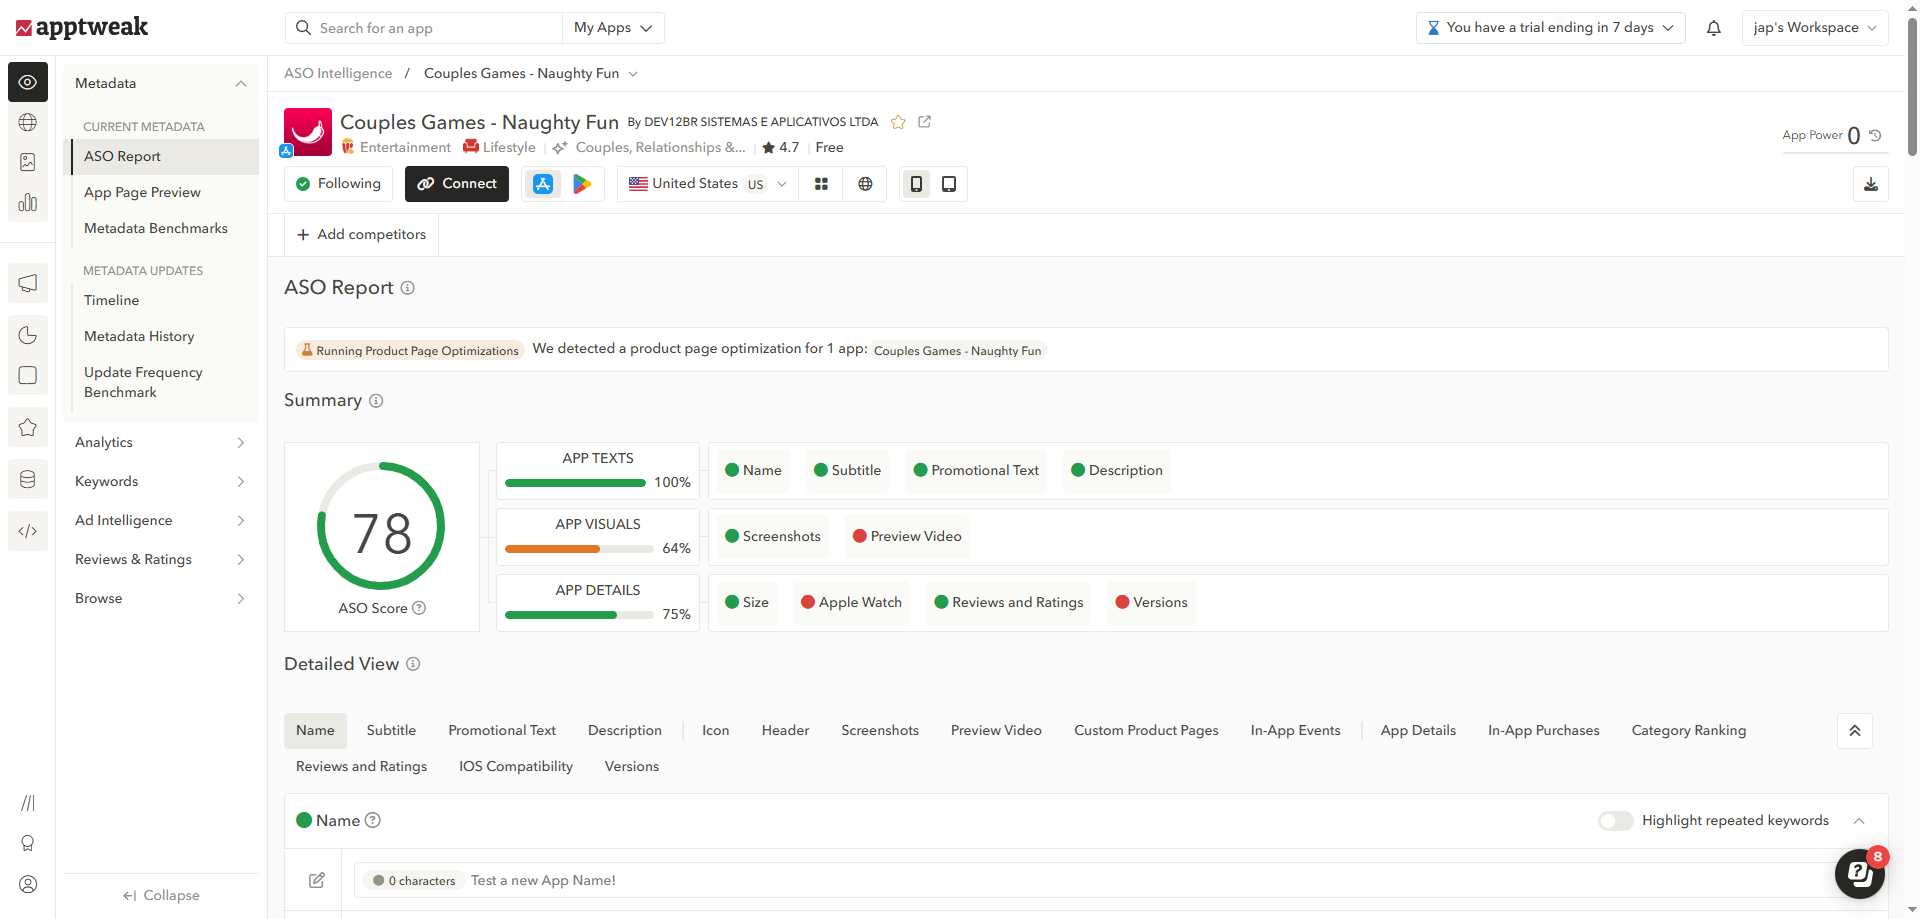This screenshot has width=1920, height=919.
Task: Click the Connect button
Action: [x=457, y=184]
